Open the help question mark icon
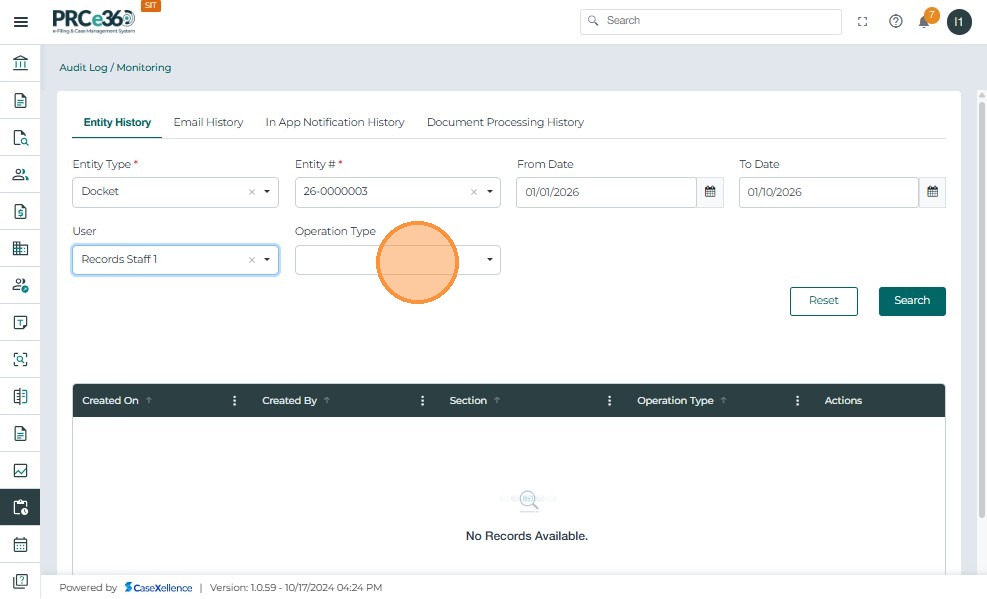The image size is (987, 599). 895,22
